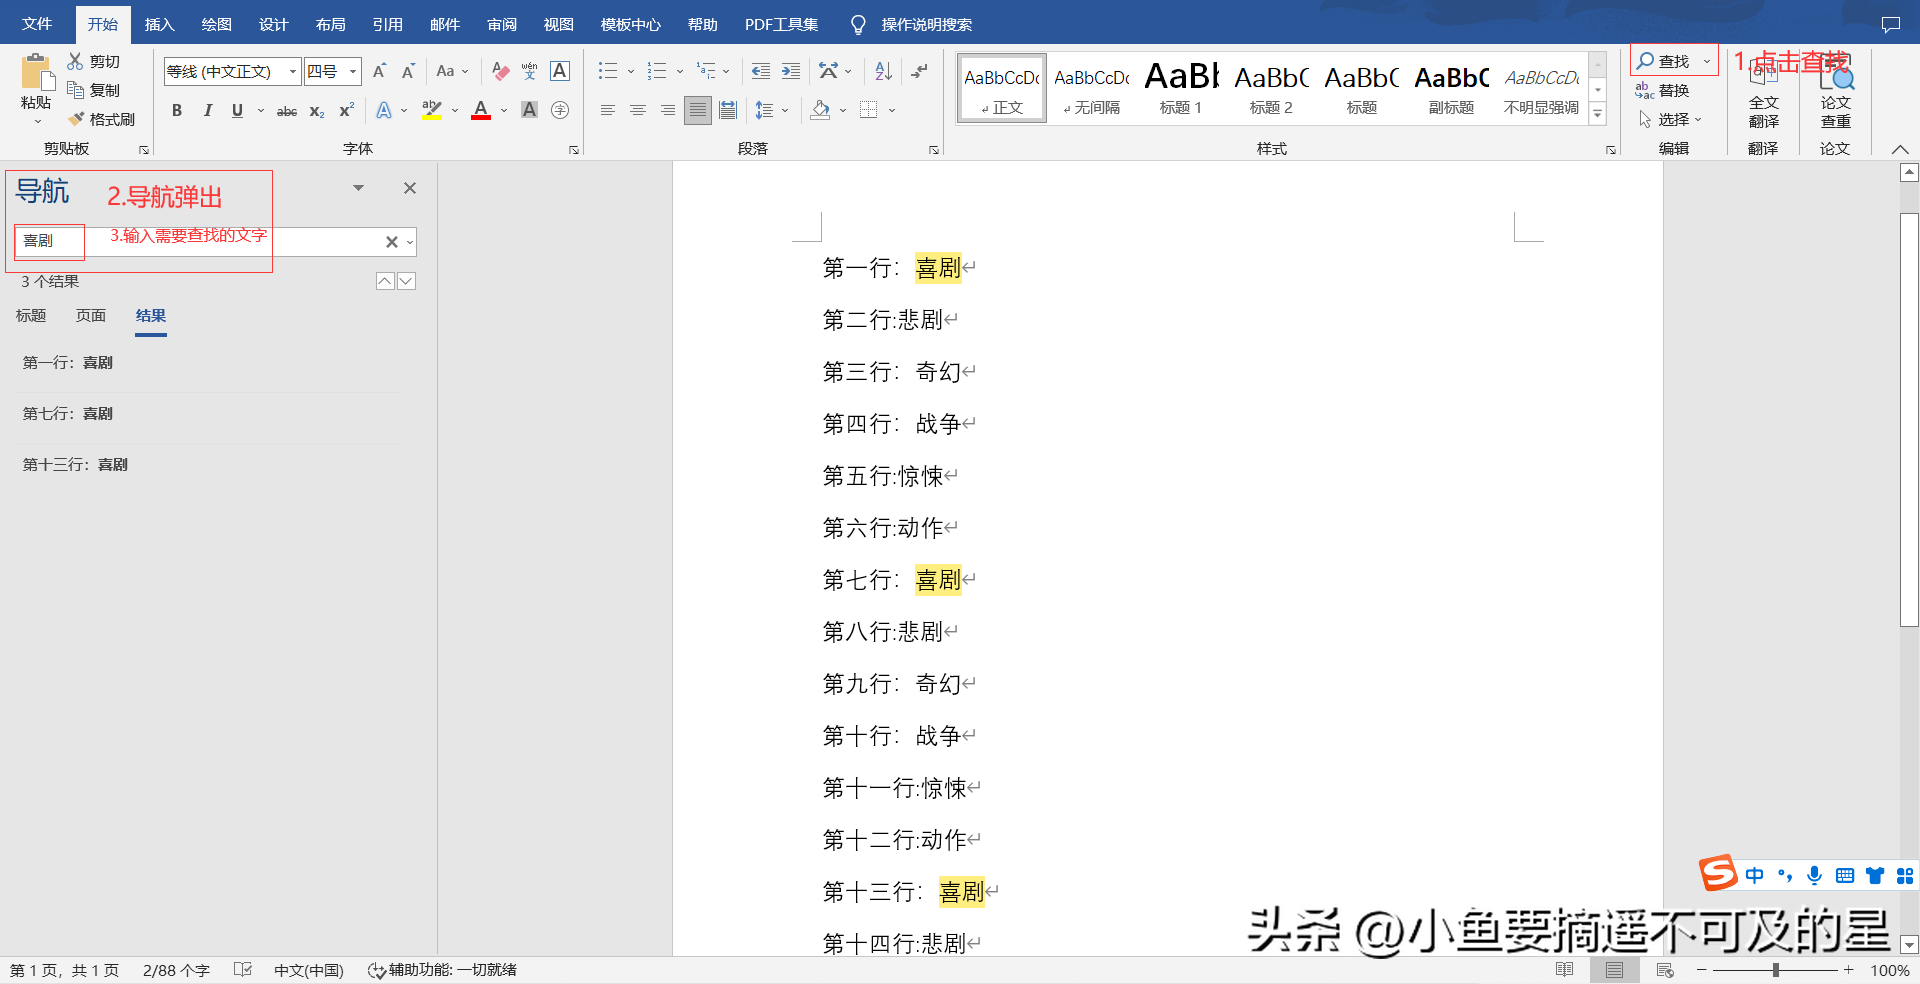This screenshot has width=1920, height=984.
Task: Switch to read mode view icon
Action: 1565,970
